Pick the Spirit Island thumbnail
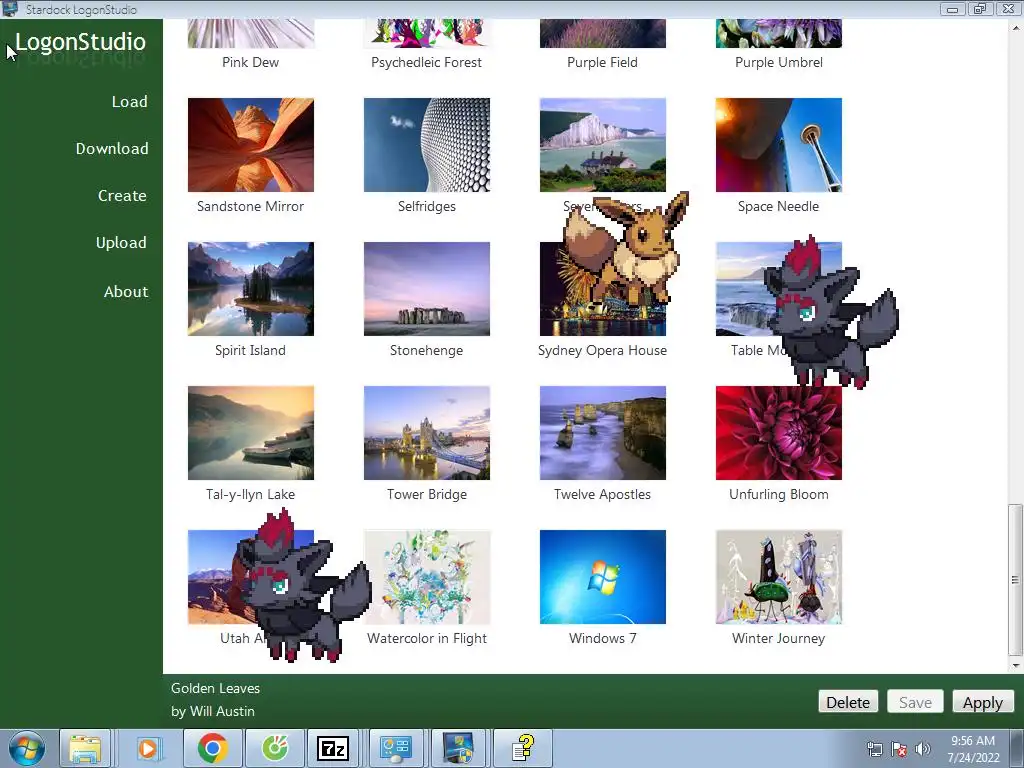This screenshot has width=1024, height=768. 251,289
